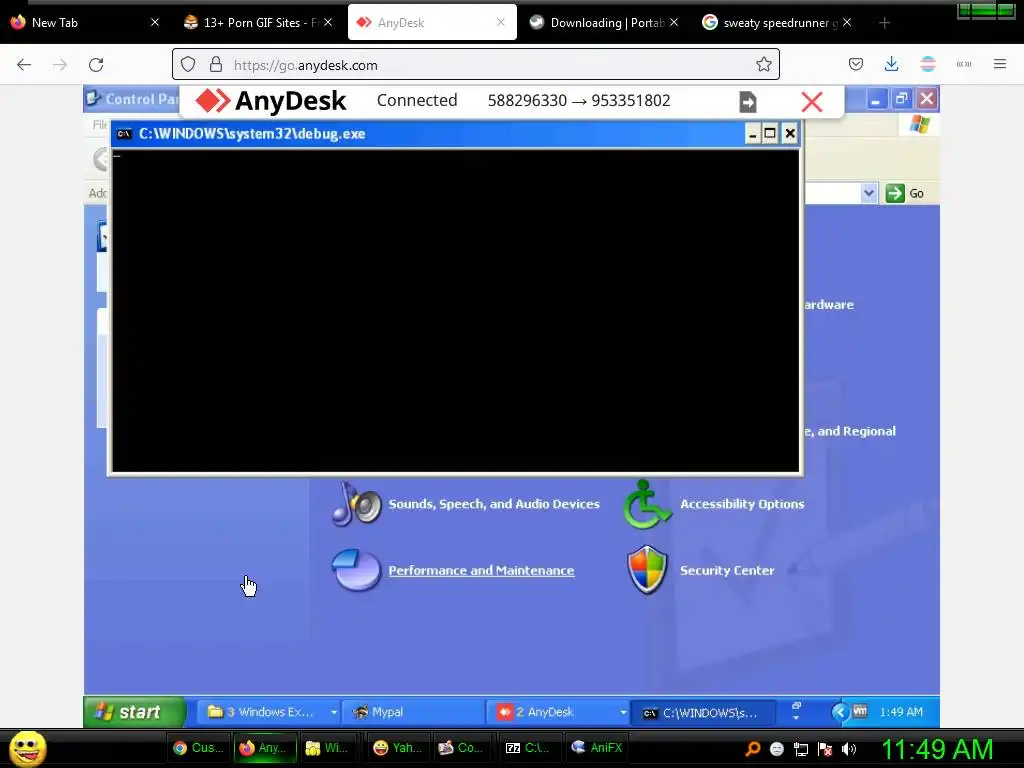Open the Security Center shield icon
This screenshot has width=1024, height=768.
[647, 570]
